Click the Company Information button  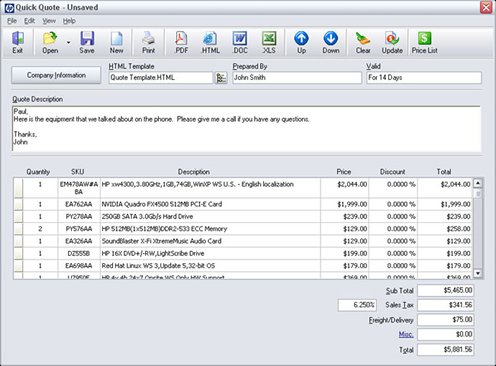tap(56, 75)
